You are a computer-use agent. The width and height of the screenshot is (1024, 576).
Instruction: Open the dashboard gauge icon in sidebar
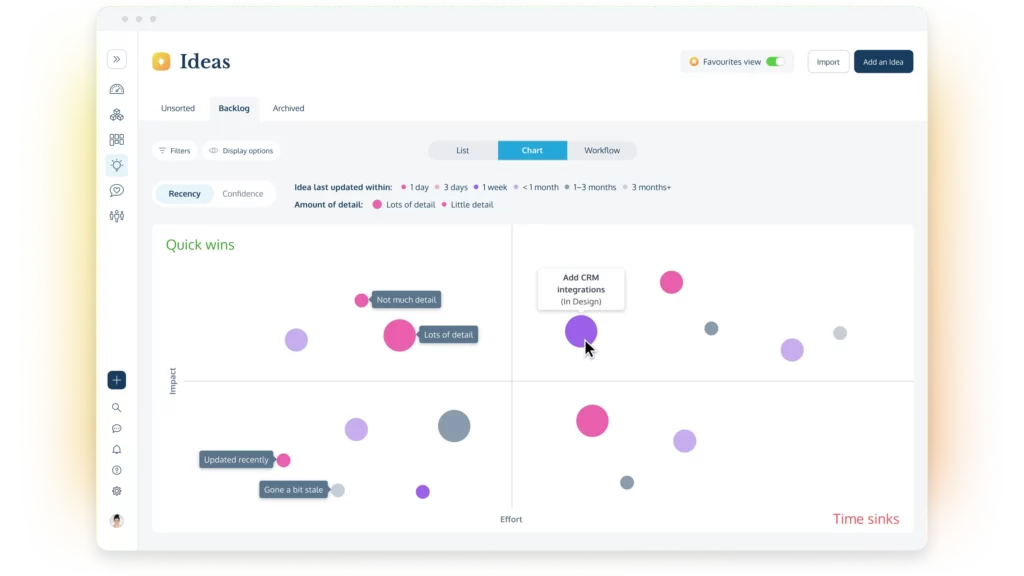coord(117,89)
